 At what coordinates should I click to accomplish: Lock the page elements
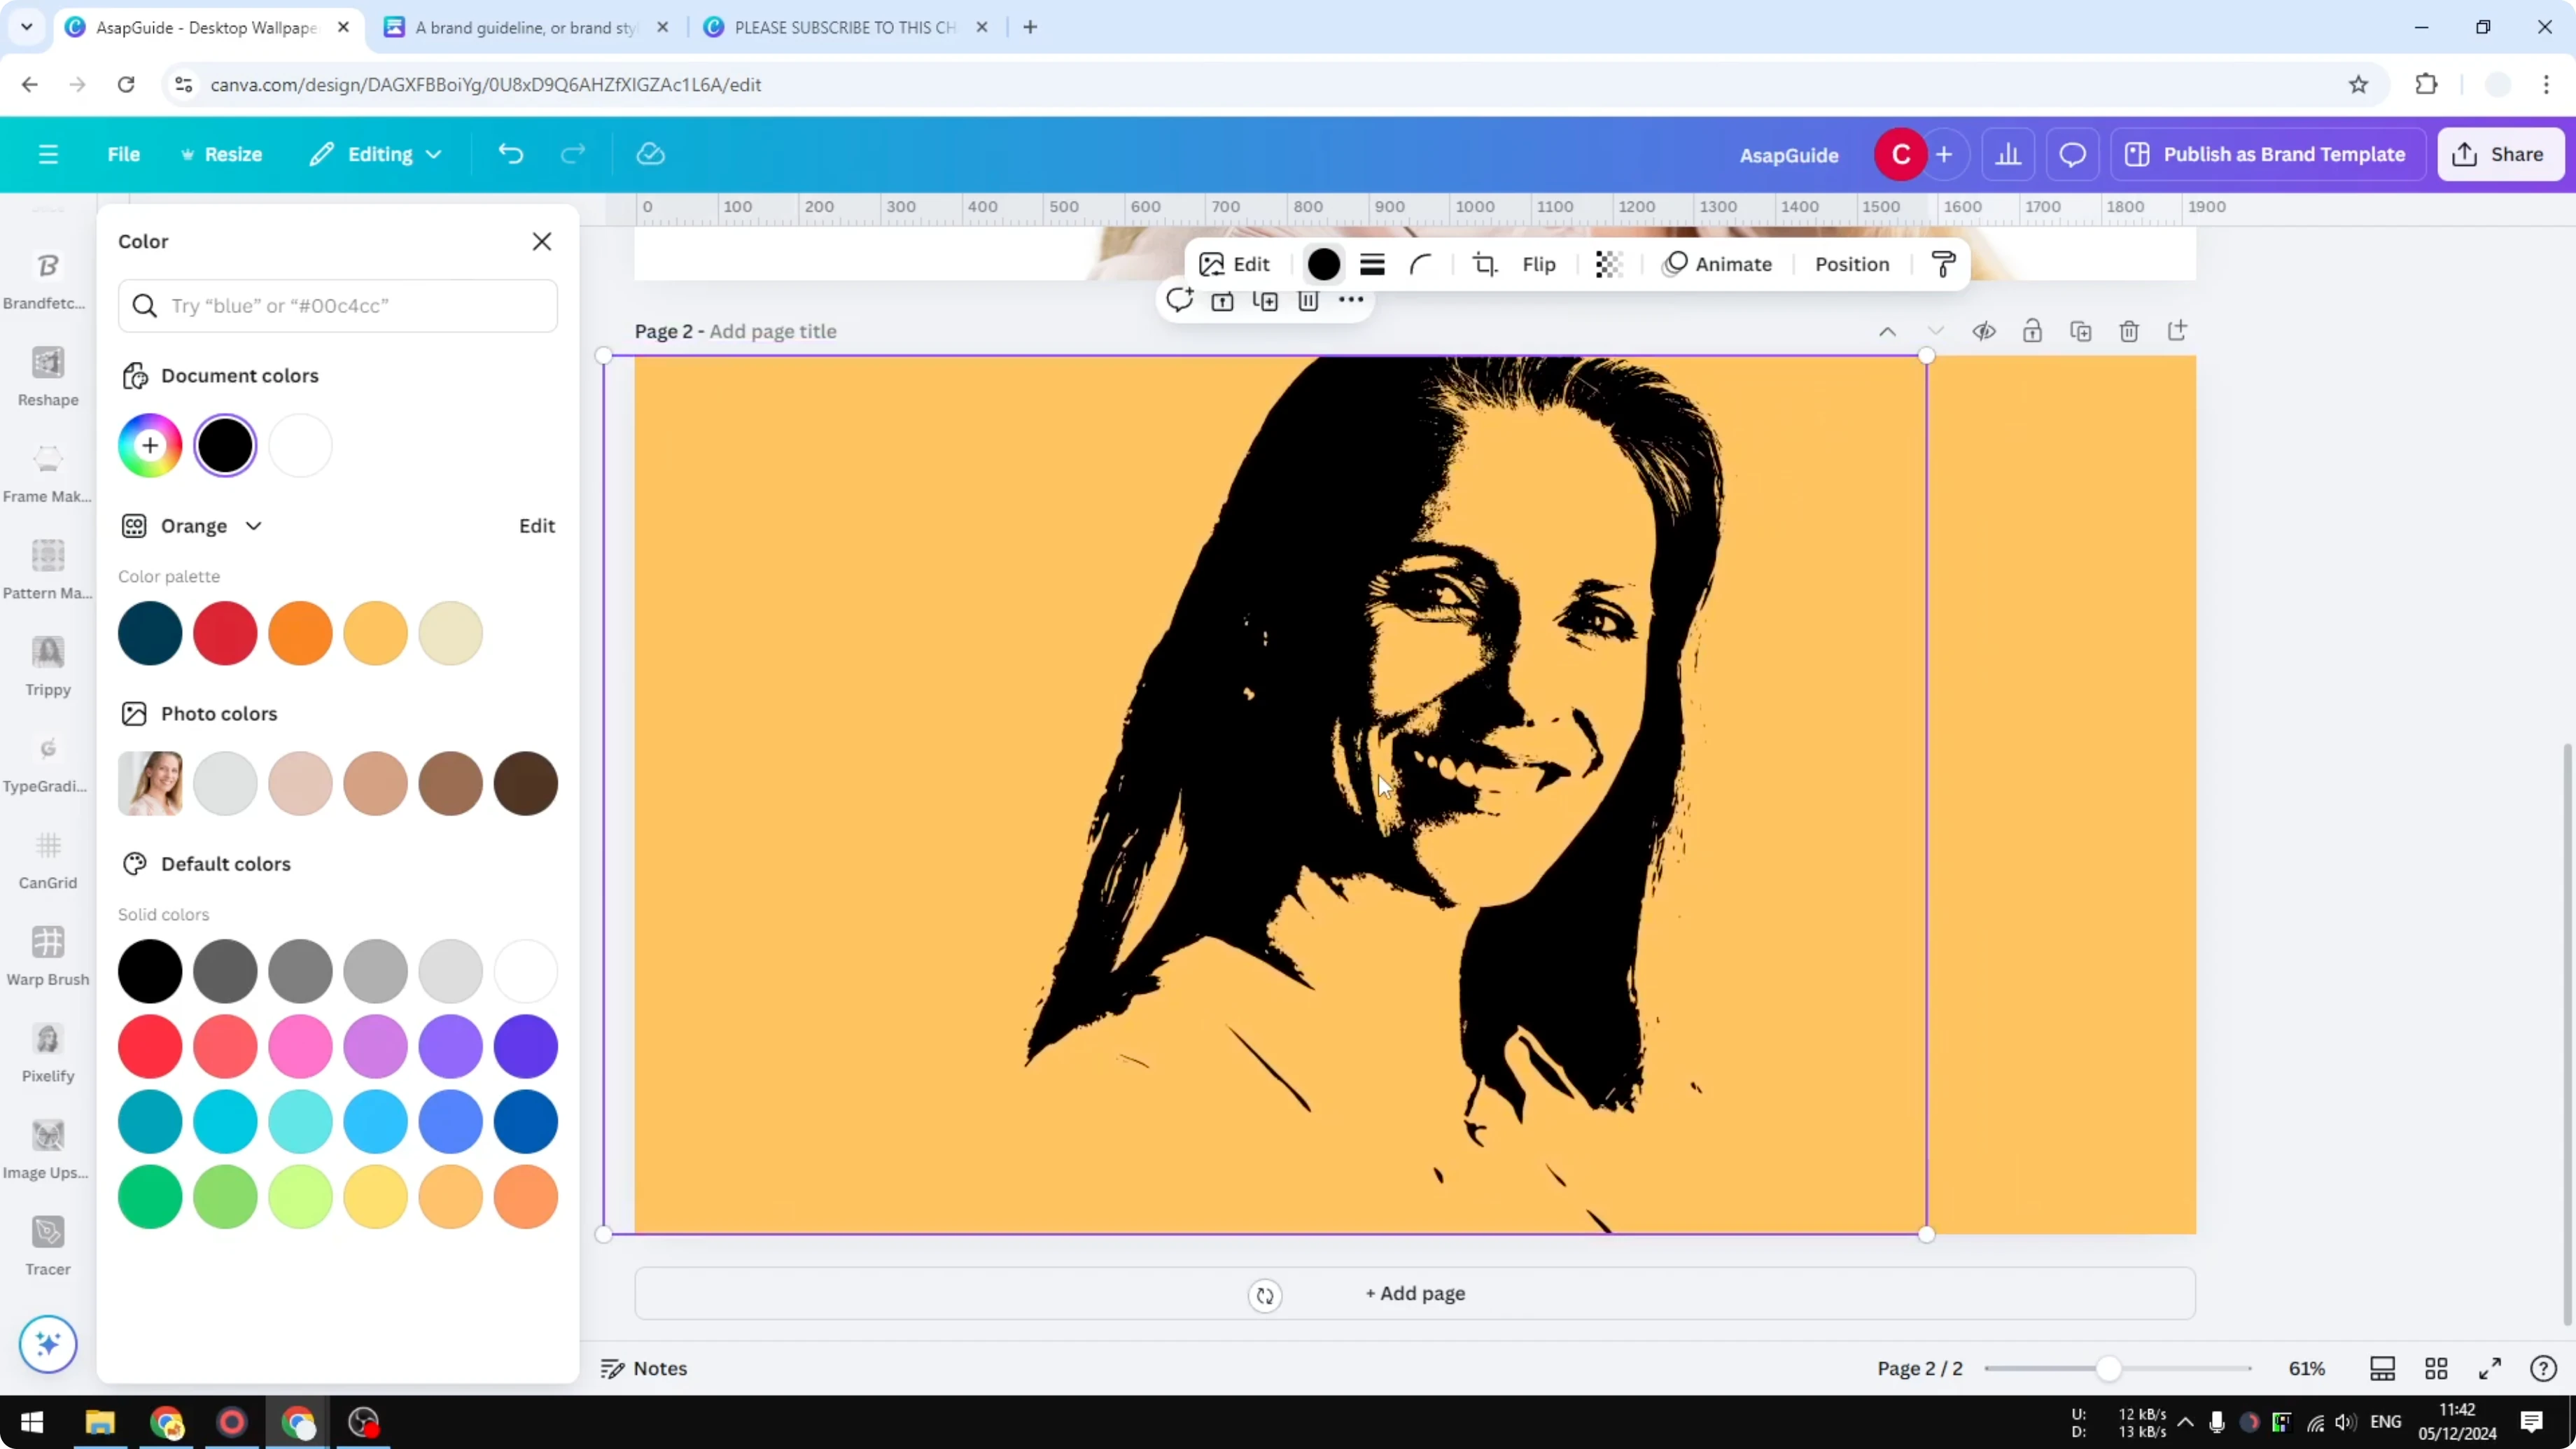[2033, 331]
